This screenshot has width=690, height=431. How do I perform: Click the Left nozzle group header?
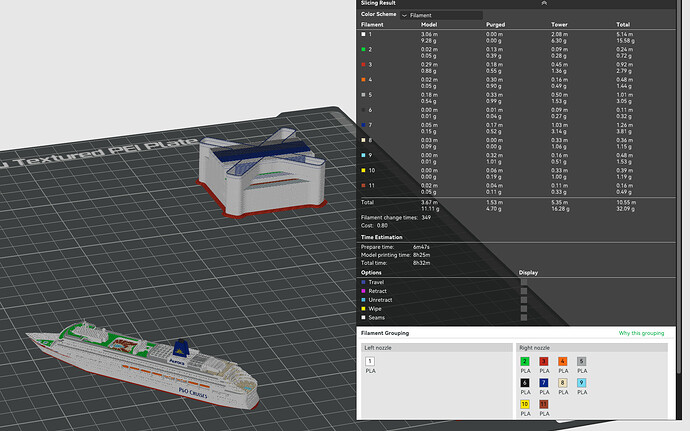tap(437, 348)
